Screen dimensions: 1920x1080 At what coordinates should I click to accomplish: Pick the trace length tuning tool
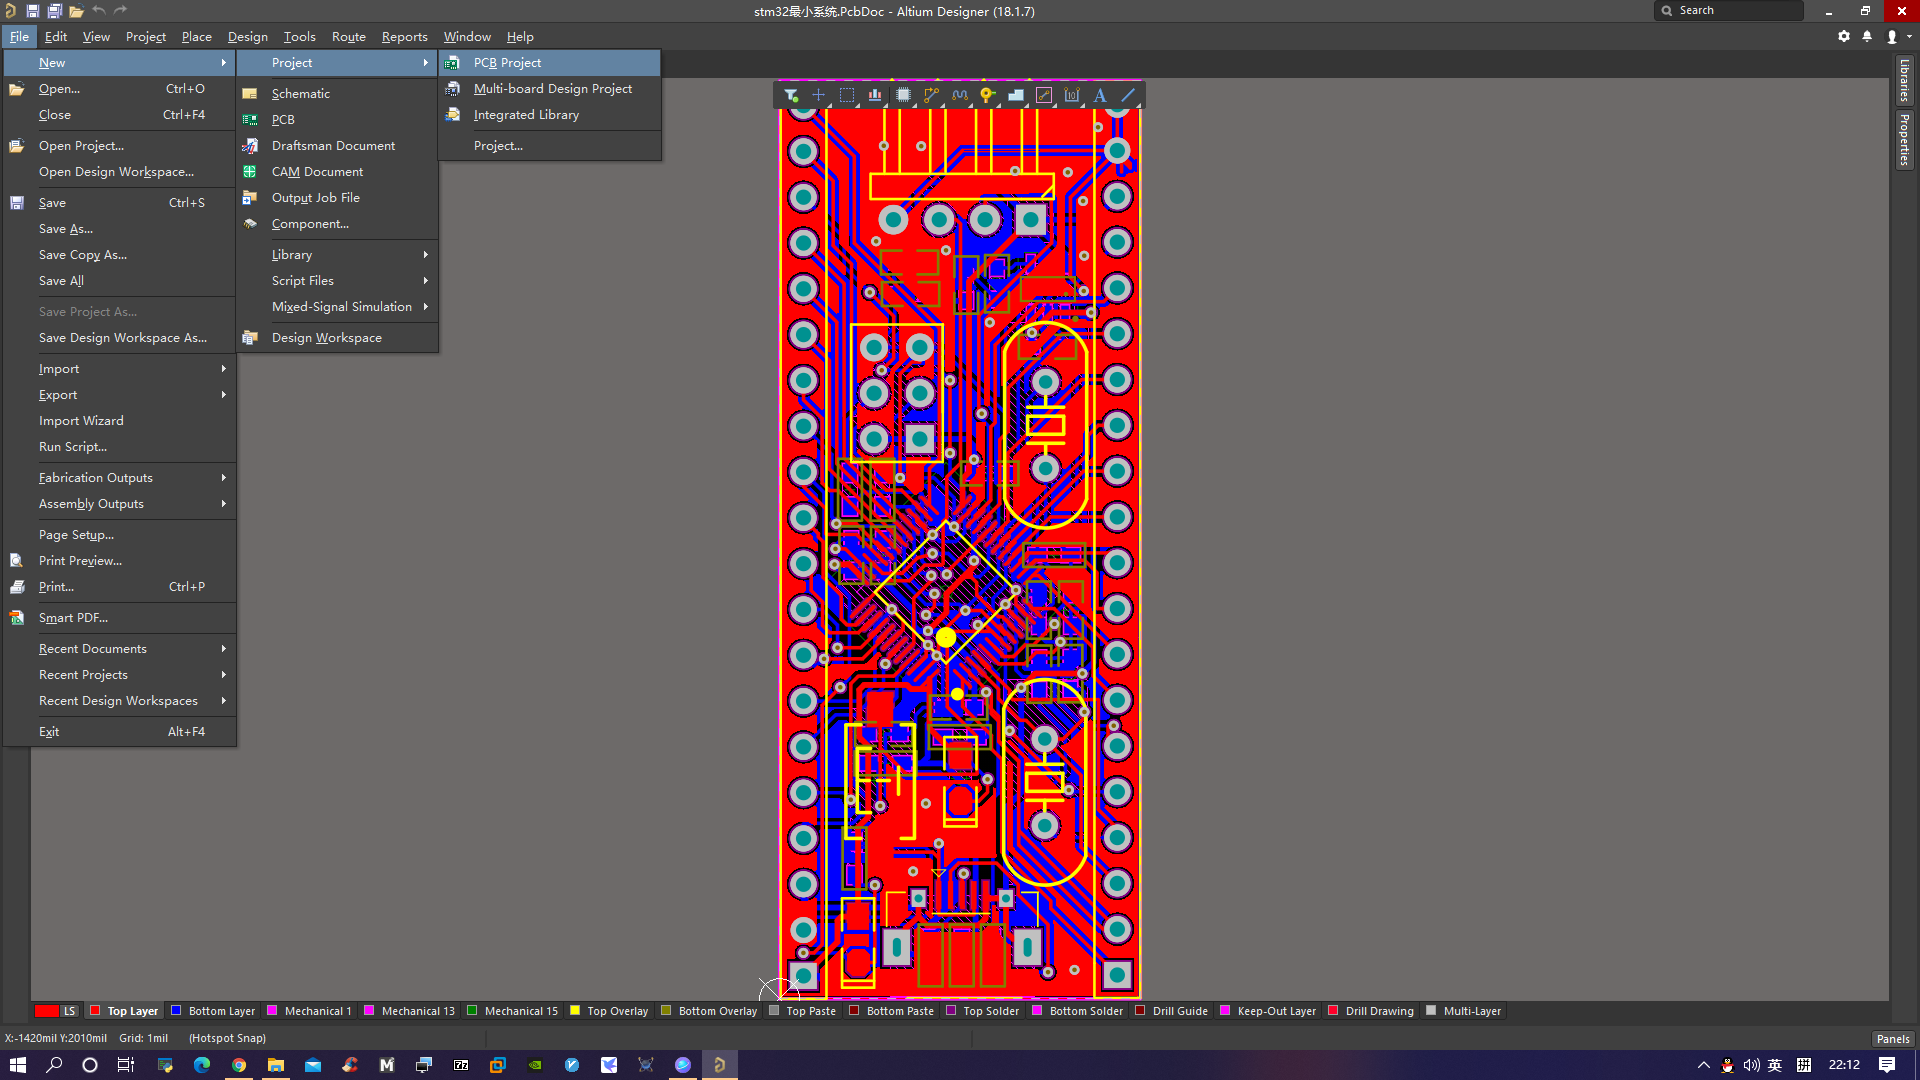pos(960,95)
